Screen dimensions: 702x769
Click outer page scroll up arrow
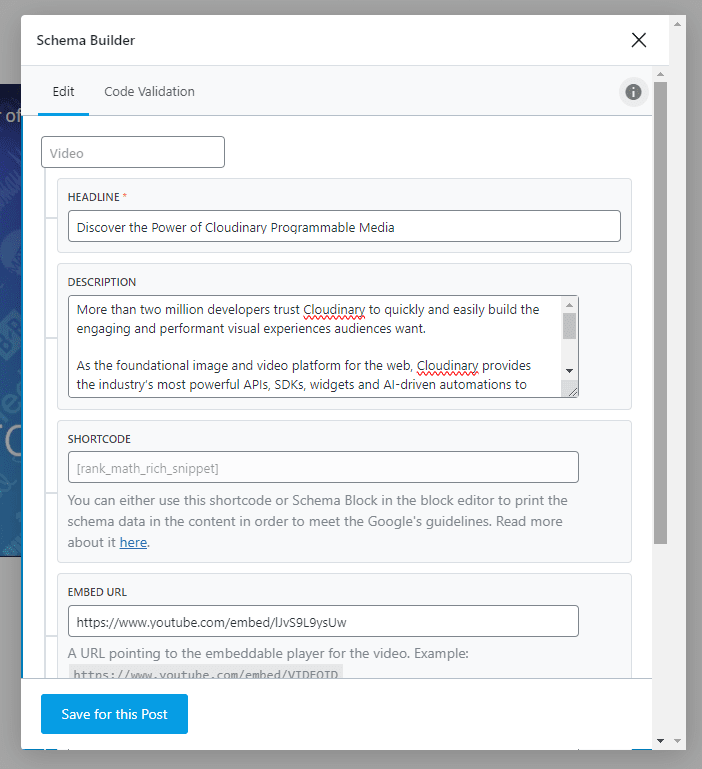point(677,24)
